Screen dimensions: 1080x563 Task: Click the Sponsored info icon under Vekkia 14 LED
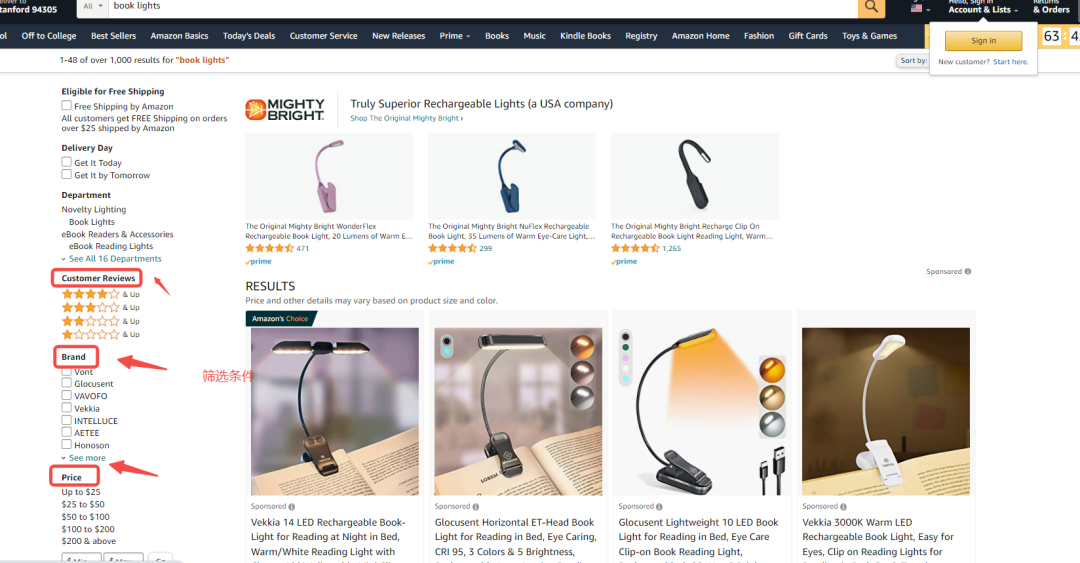[291, 506]
